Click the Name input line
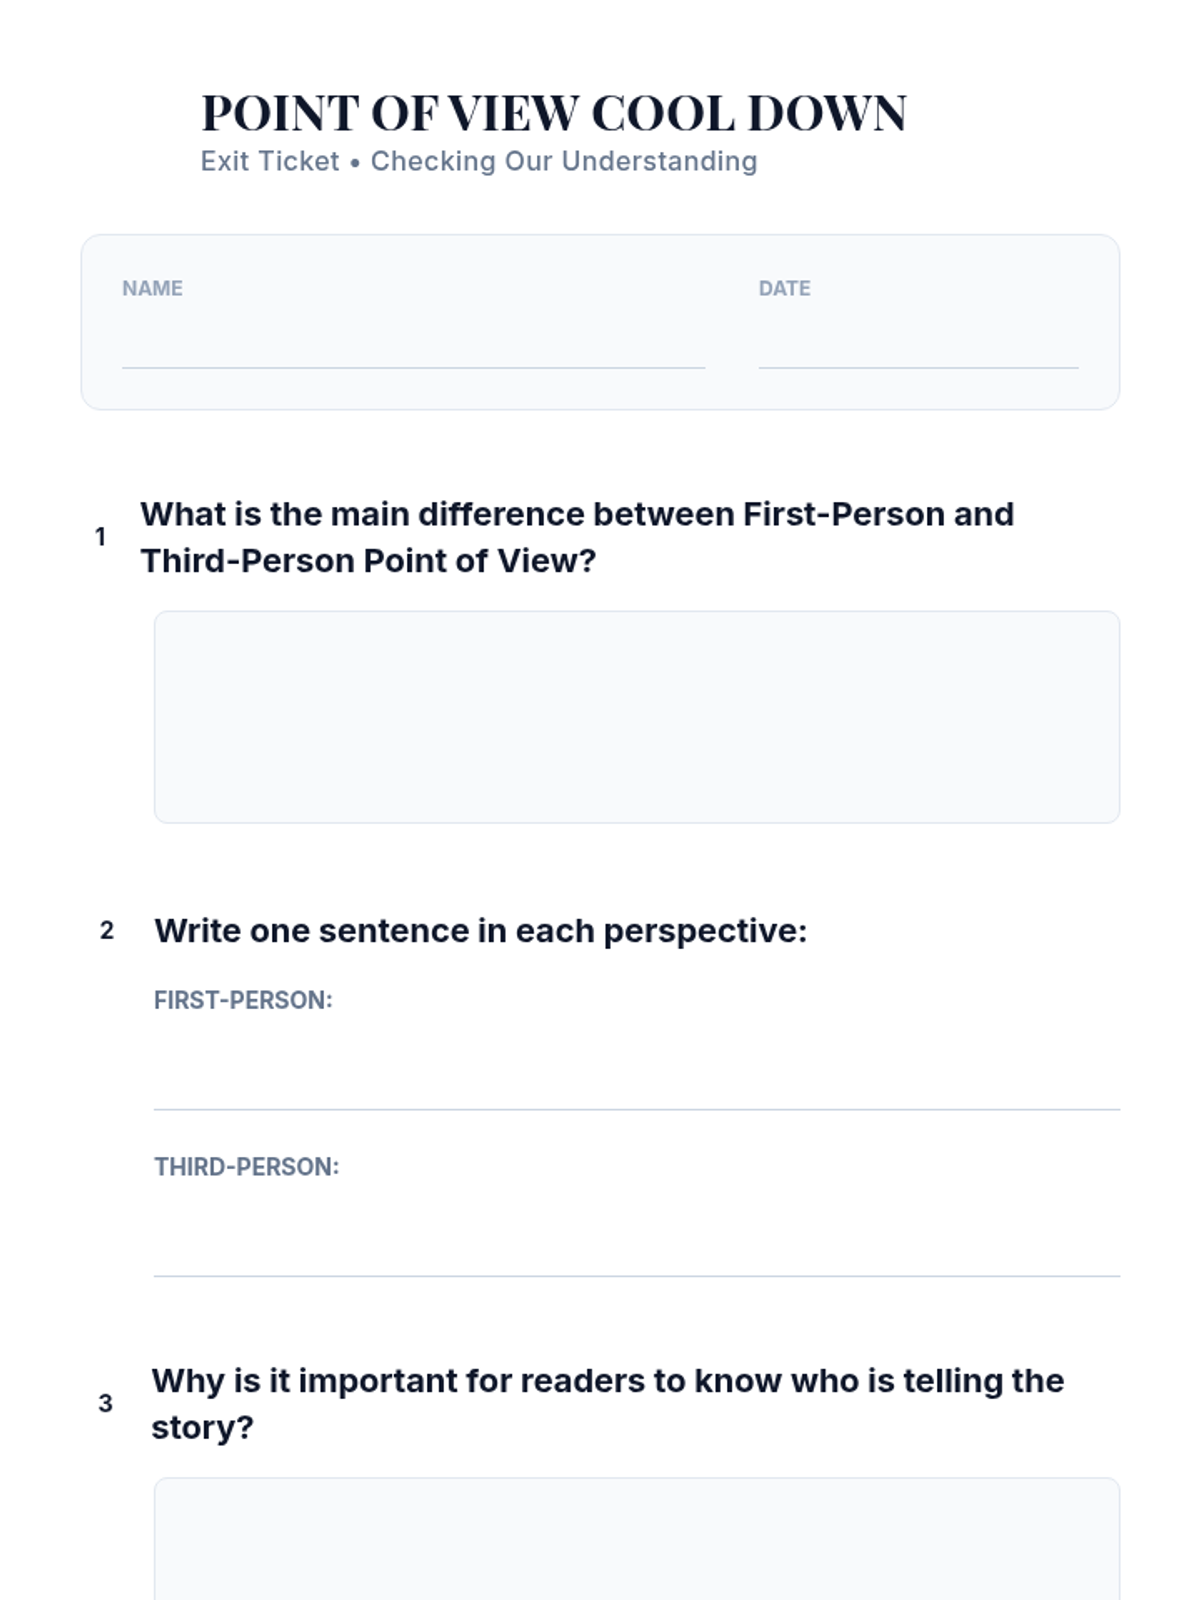Image resolution: width=1200 pixels, height=1600 pixels. [413, 345]
